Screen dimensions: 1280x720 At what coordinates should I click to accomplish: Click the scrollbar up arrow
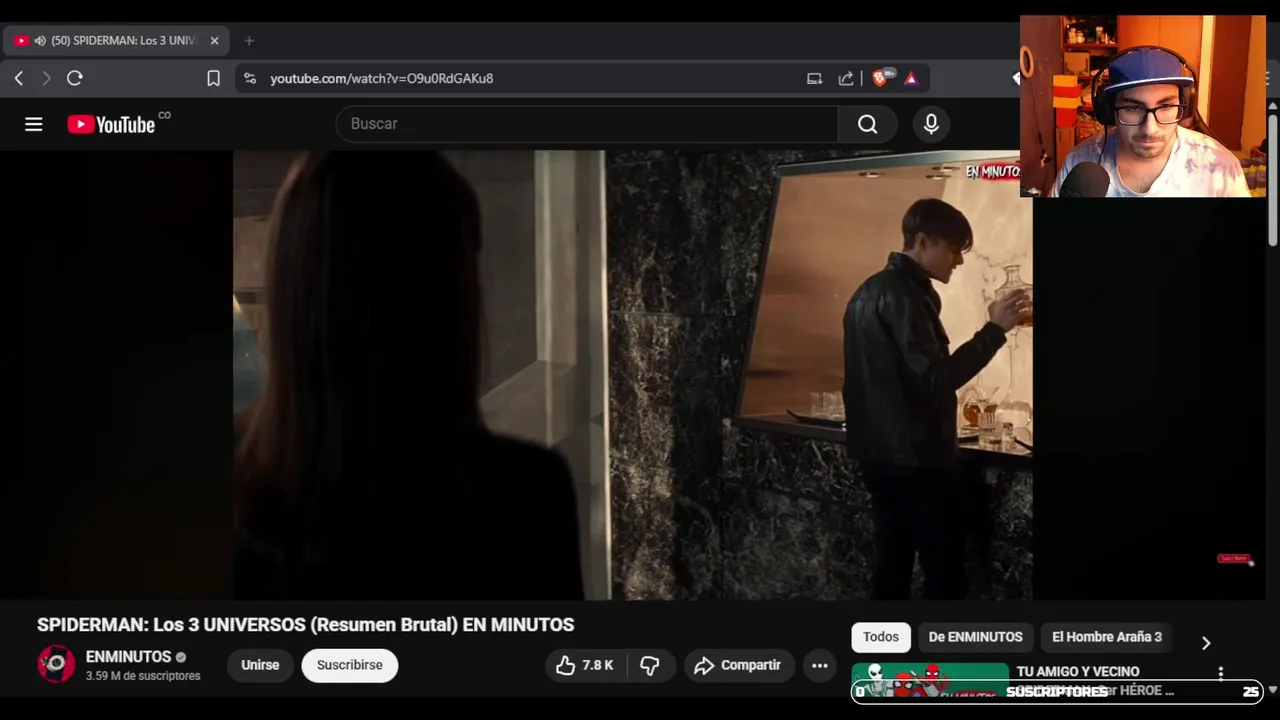[1272, 105]
